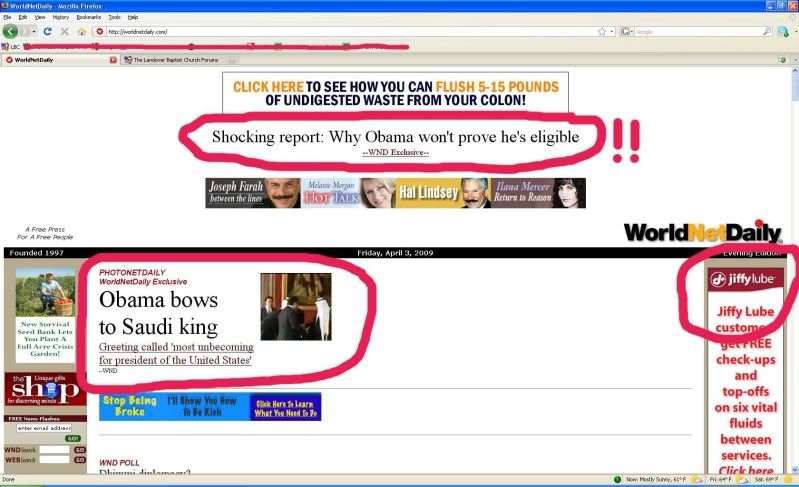
Task: Open the Hal Lindsey banner
Action: [x=443, y=193]
